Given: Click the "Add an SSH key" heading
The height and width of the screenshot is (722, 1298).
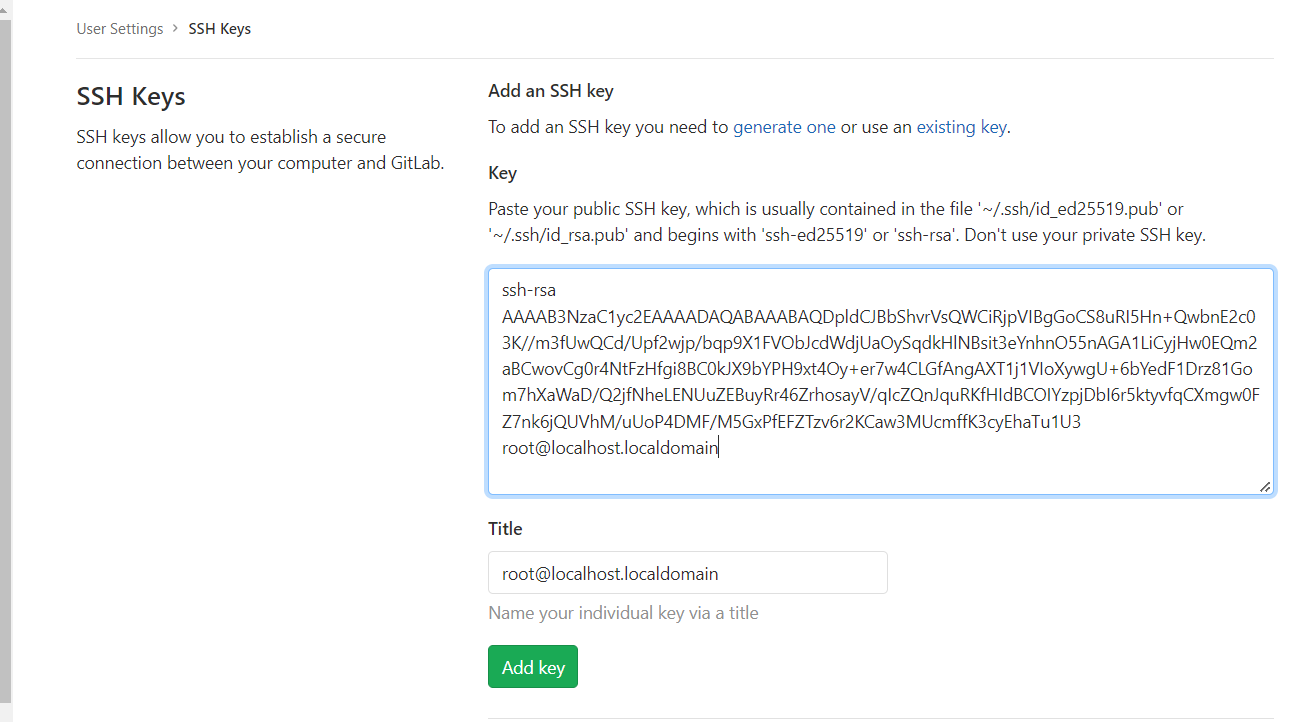Looking at the screenshot, I should point(550,91).
